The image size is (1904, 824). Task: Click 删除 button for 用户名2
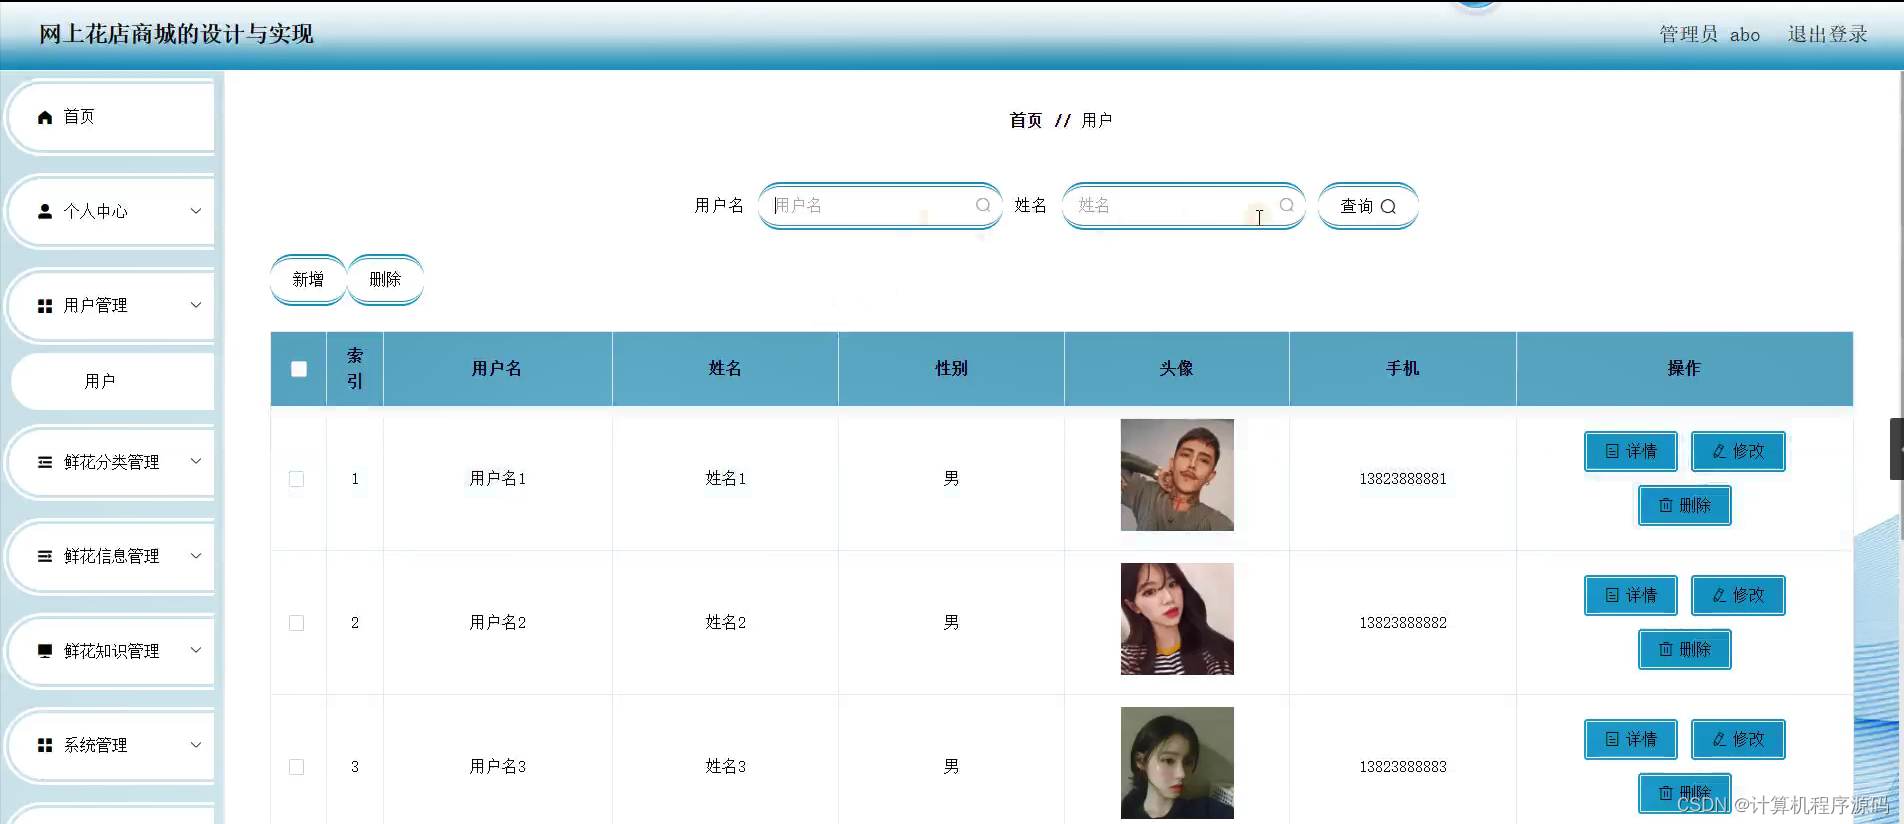click(1685, 649)
